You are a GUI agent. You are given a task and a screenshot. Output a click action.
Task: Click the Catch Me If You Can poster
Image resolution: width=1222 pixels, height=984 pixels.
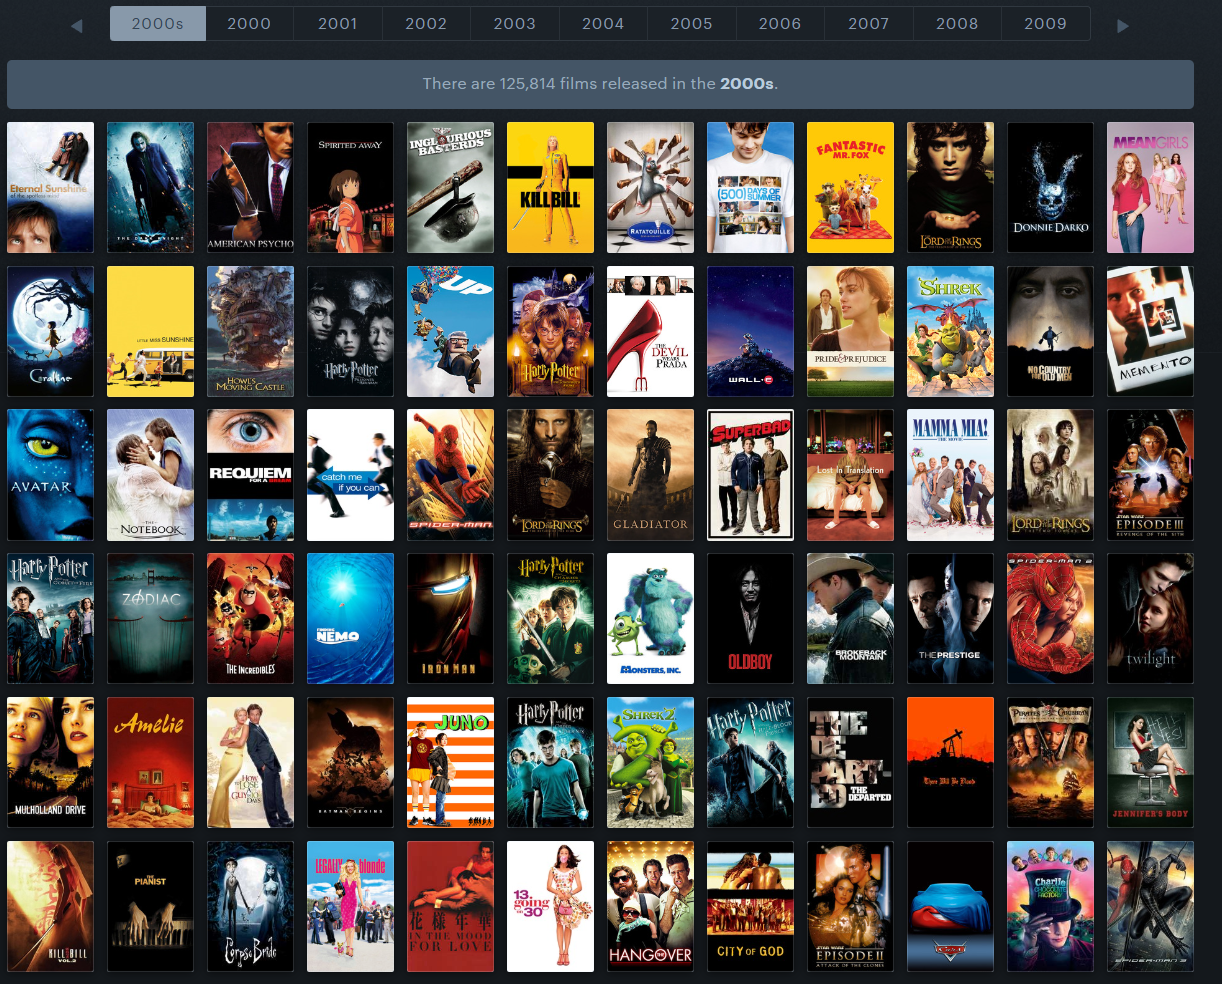(350, 475)
